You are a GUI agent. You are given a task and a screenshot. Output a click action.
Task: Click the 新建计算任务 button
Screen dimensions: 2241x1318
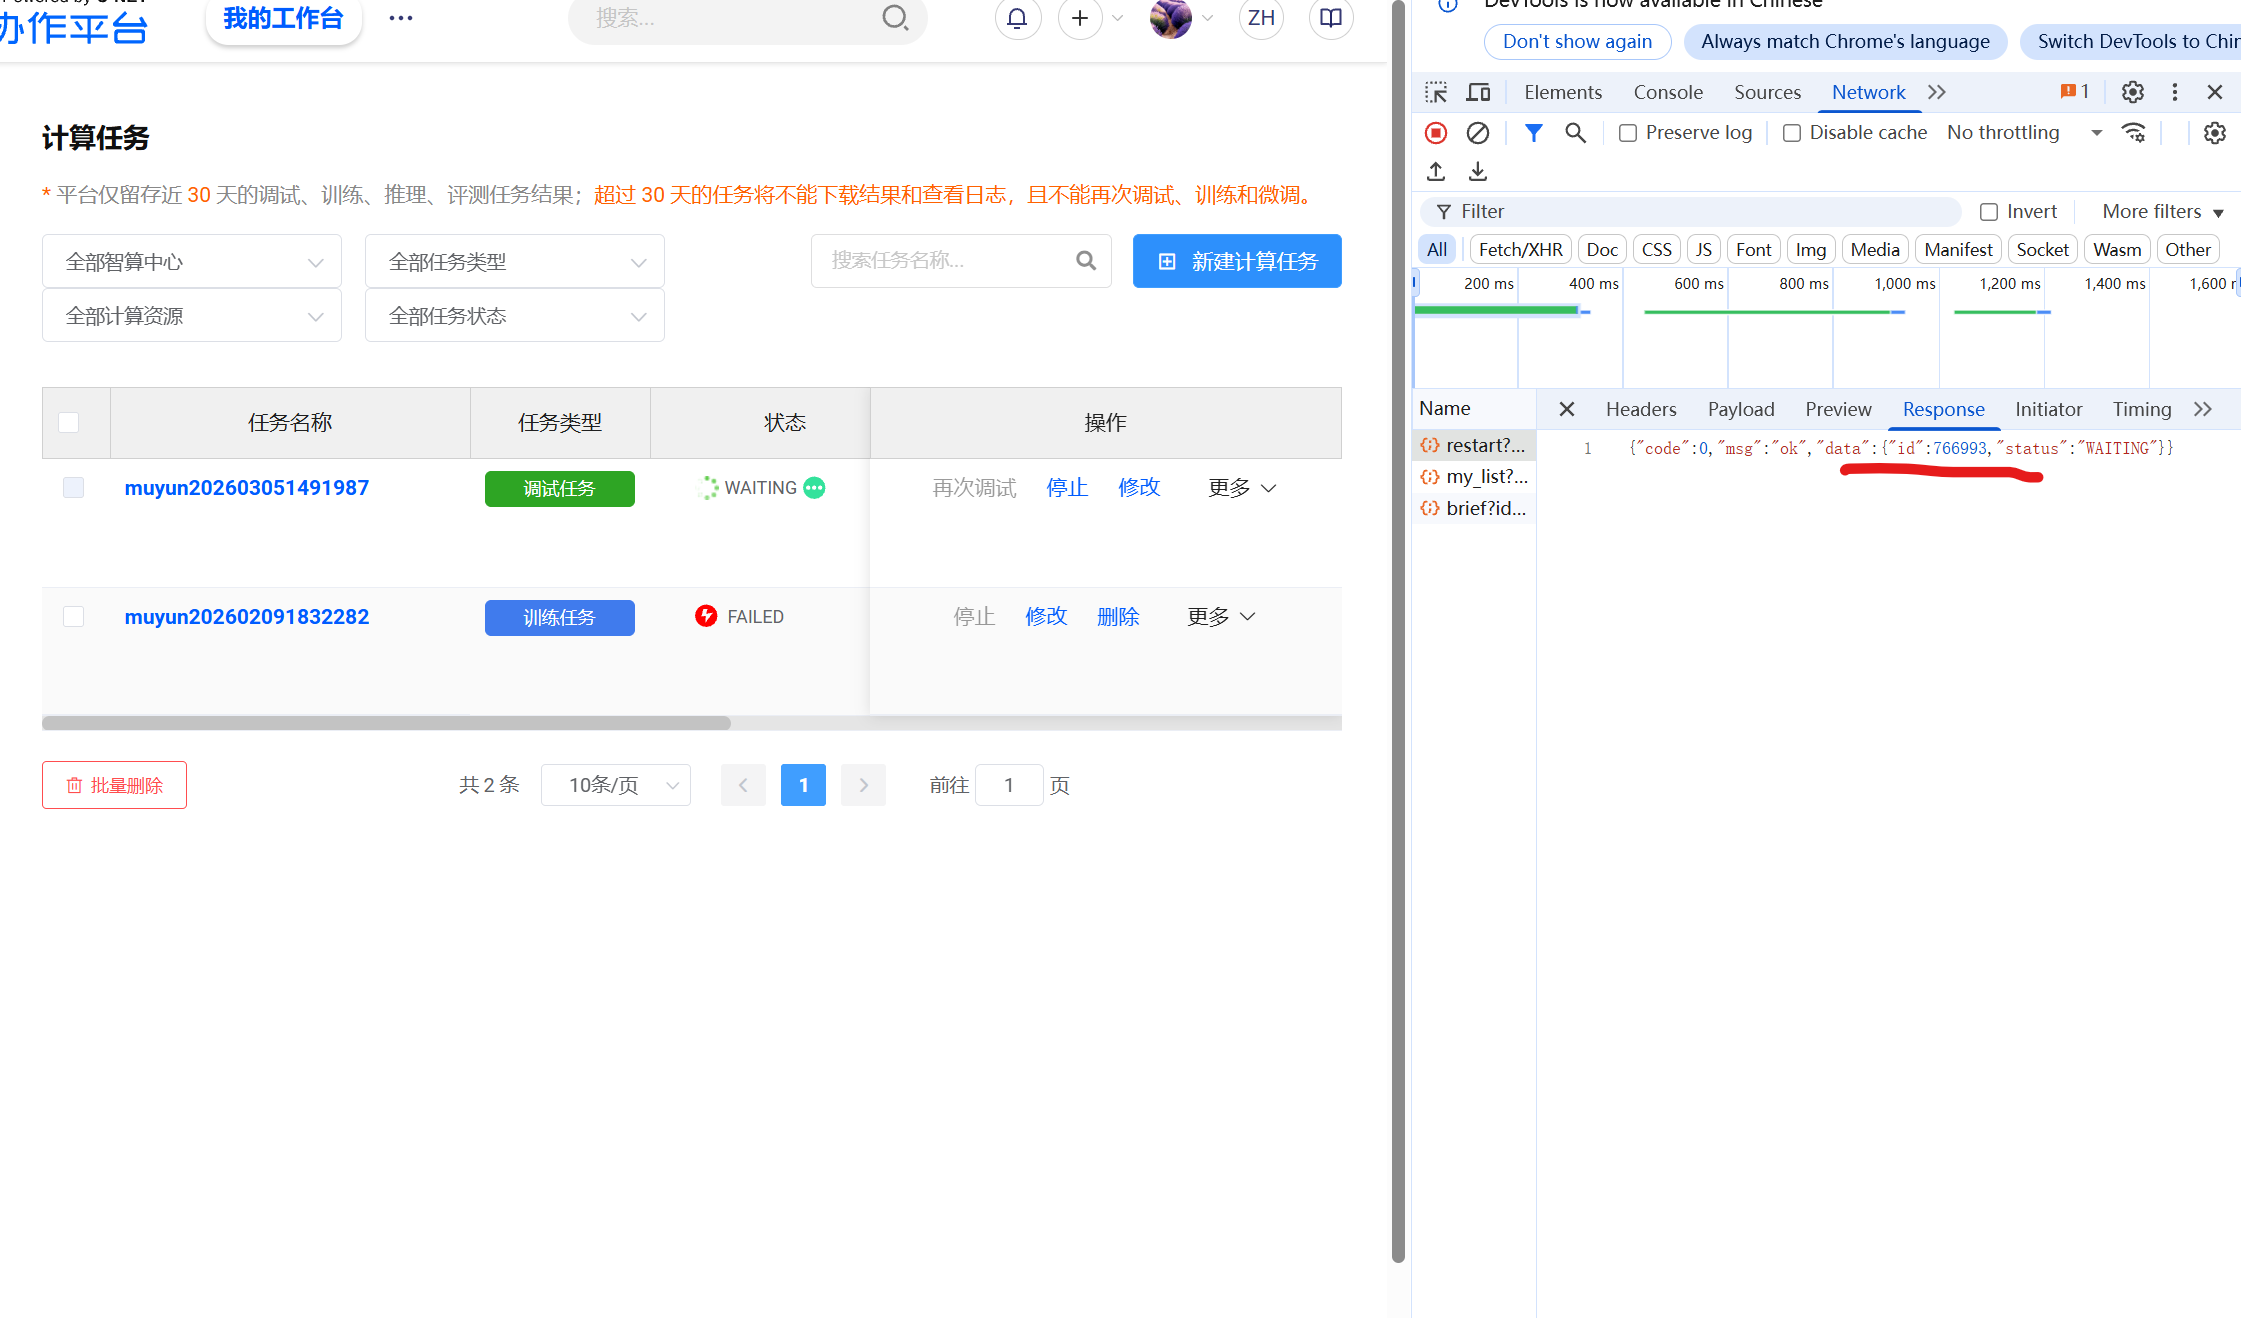1236,262
